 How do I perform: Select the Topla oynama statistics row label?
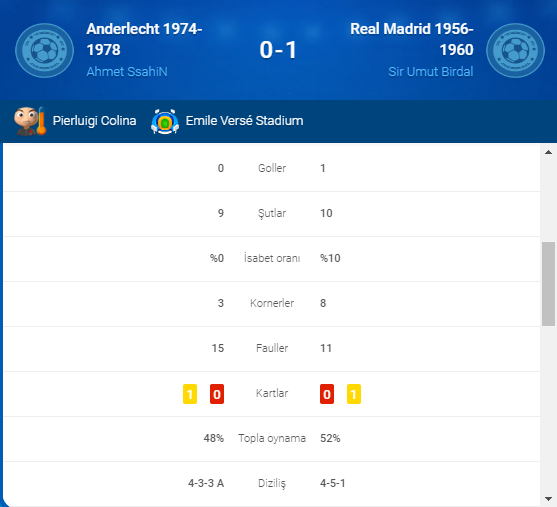click(x=272, y=438)
